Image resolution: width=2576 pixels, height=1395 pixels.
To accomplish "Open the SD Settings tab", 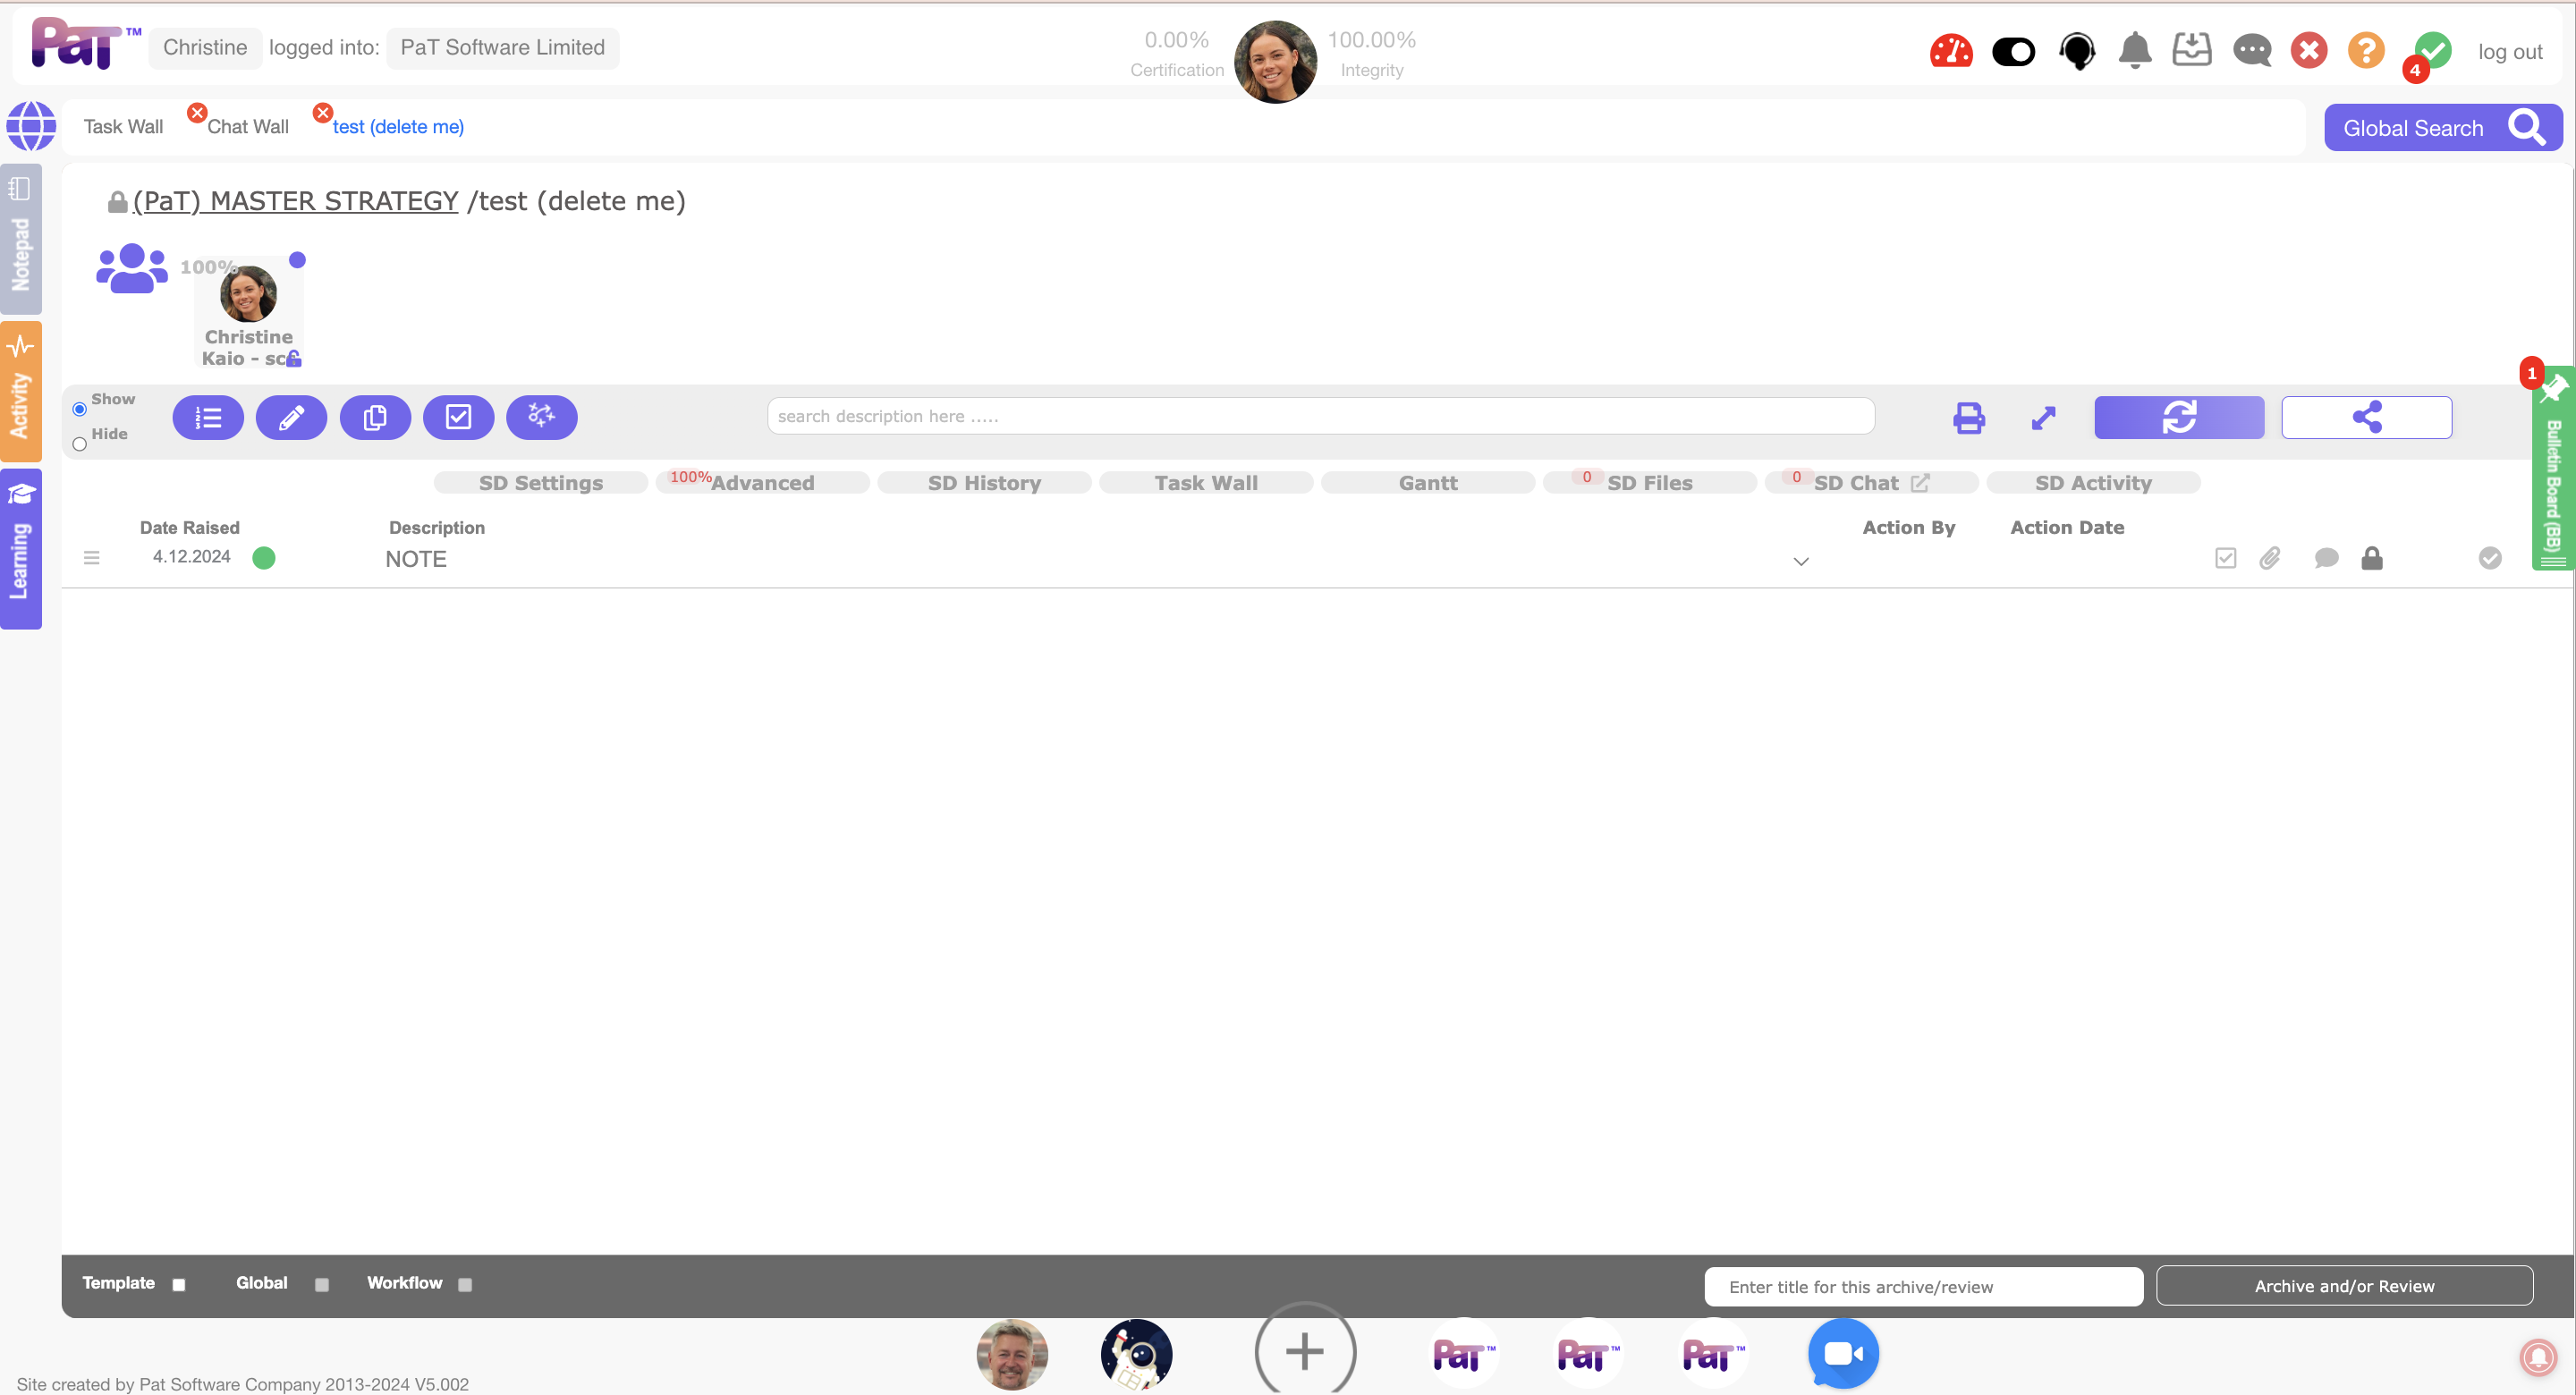I will (540, 483).
